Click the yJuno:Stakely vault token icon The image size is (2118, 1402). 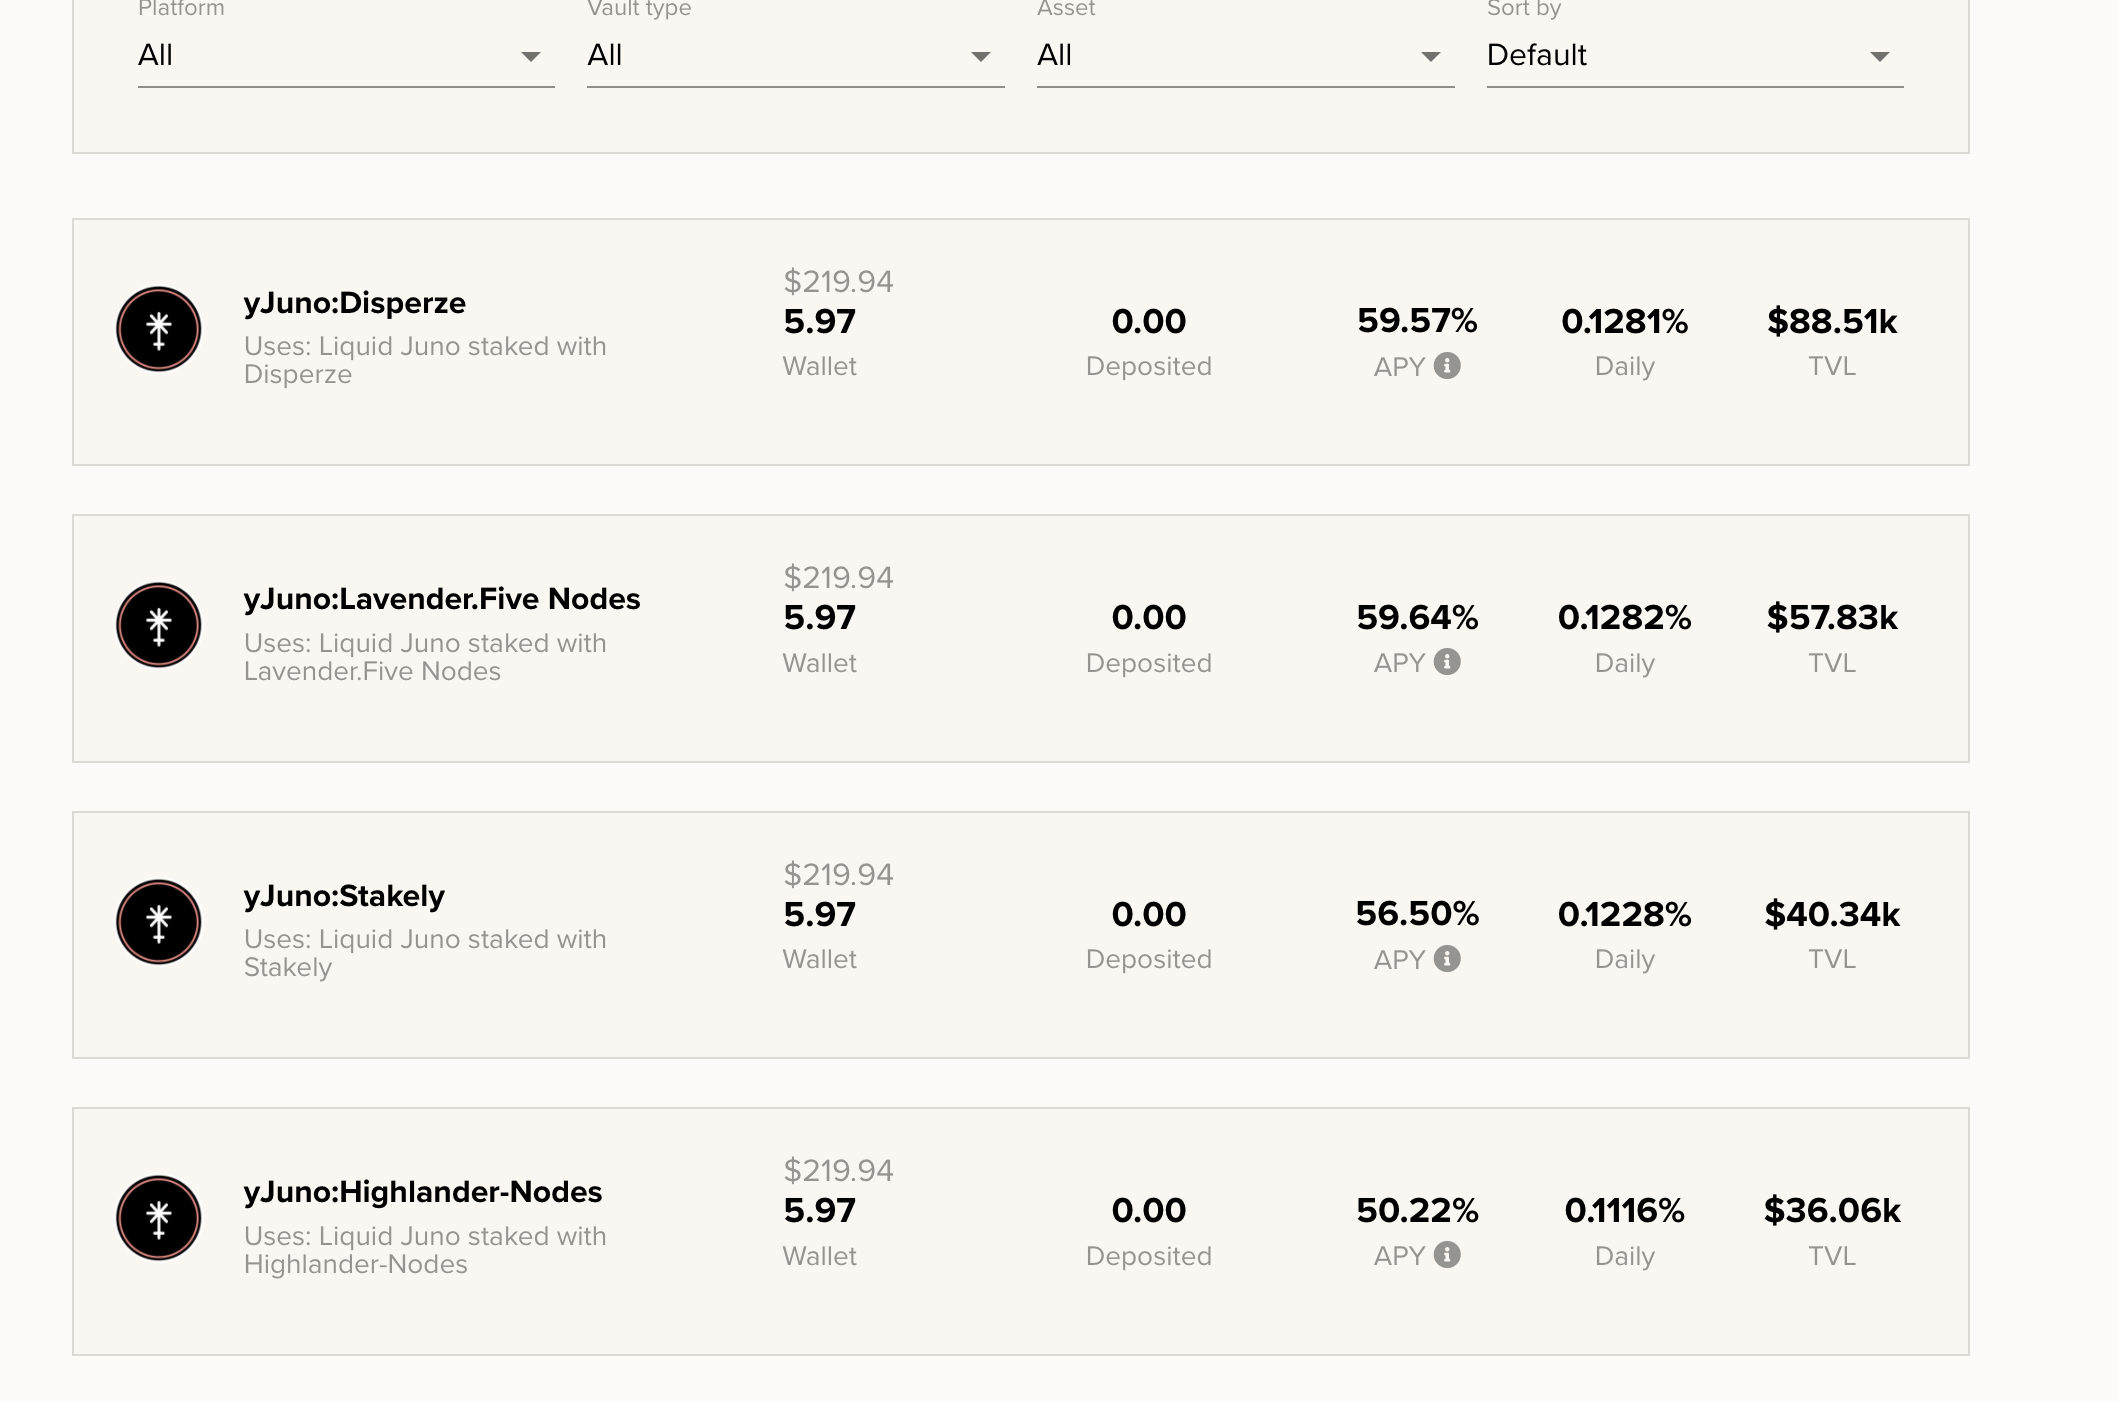159,922
